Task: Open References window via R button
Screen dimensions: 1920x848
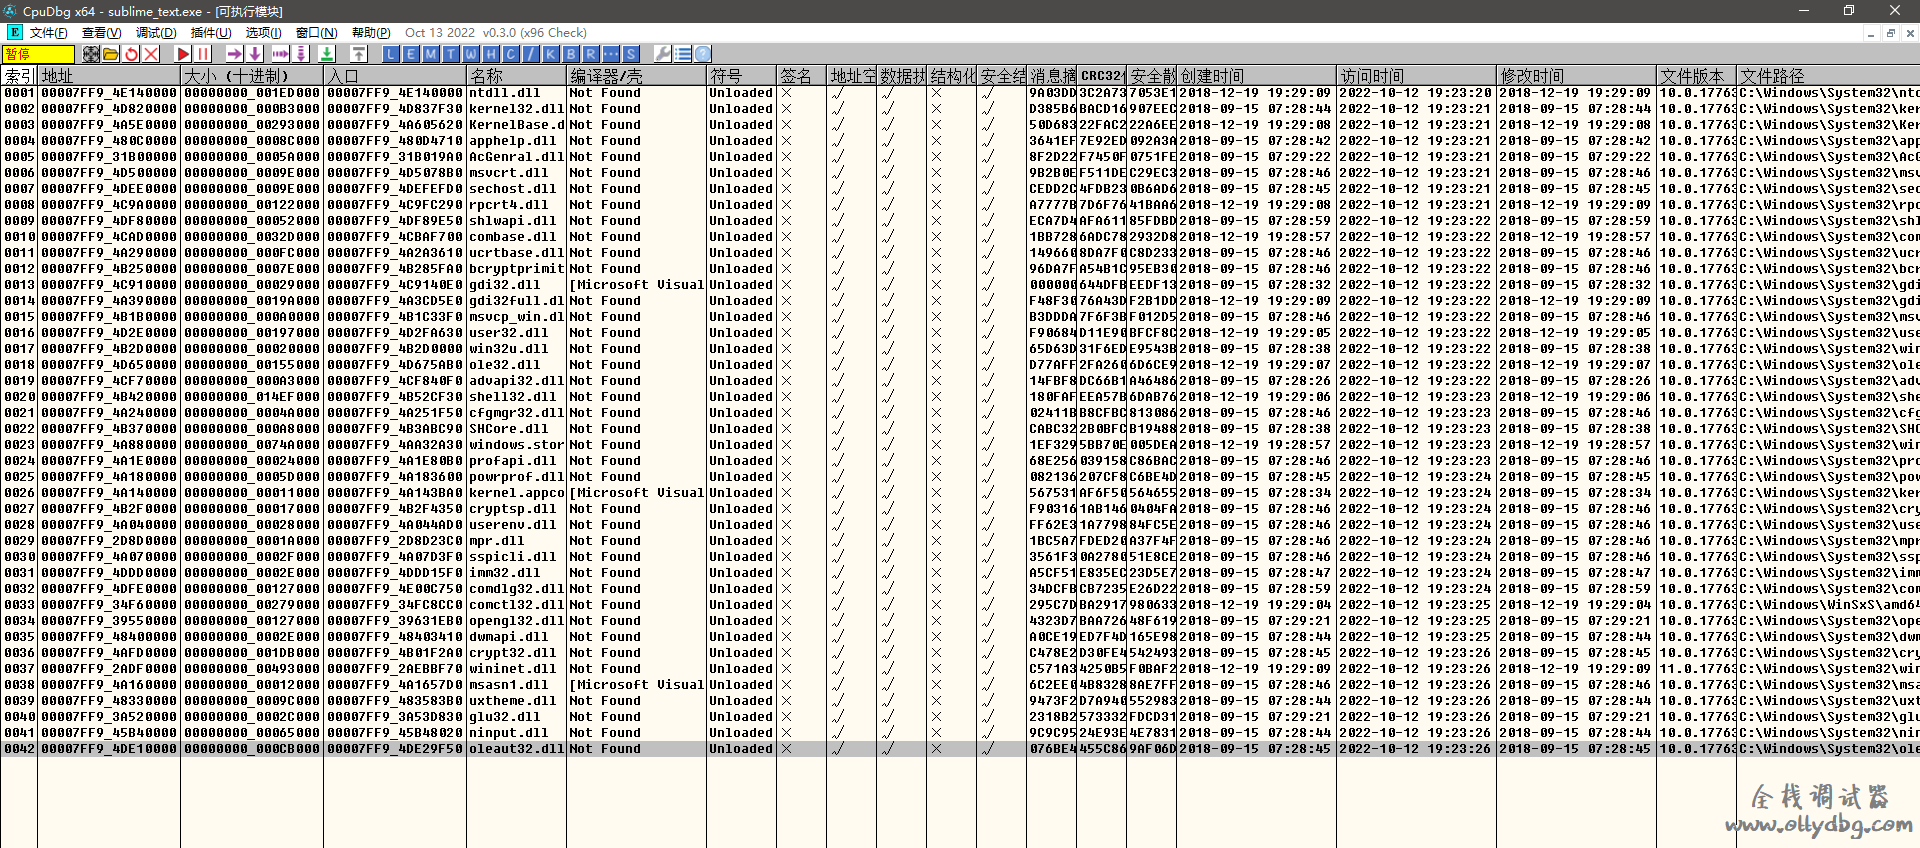Action: (591, 54)
